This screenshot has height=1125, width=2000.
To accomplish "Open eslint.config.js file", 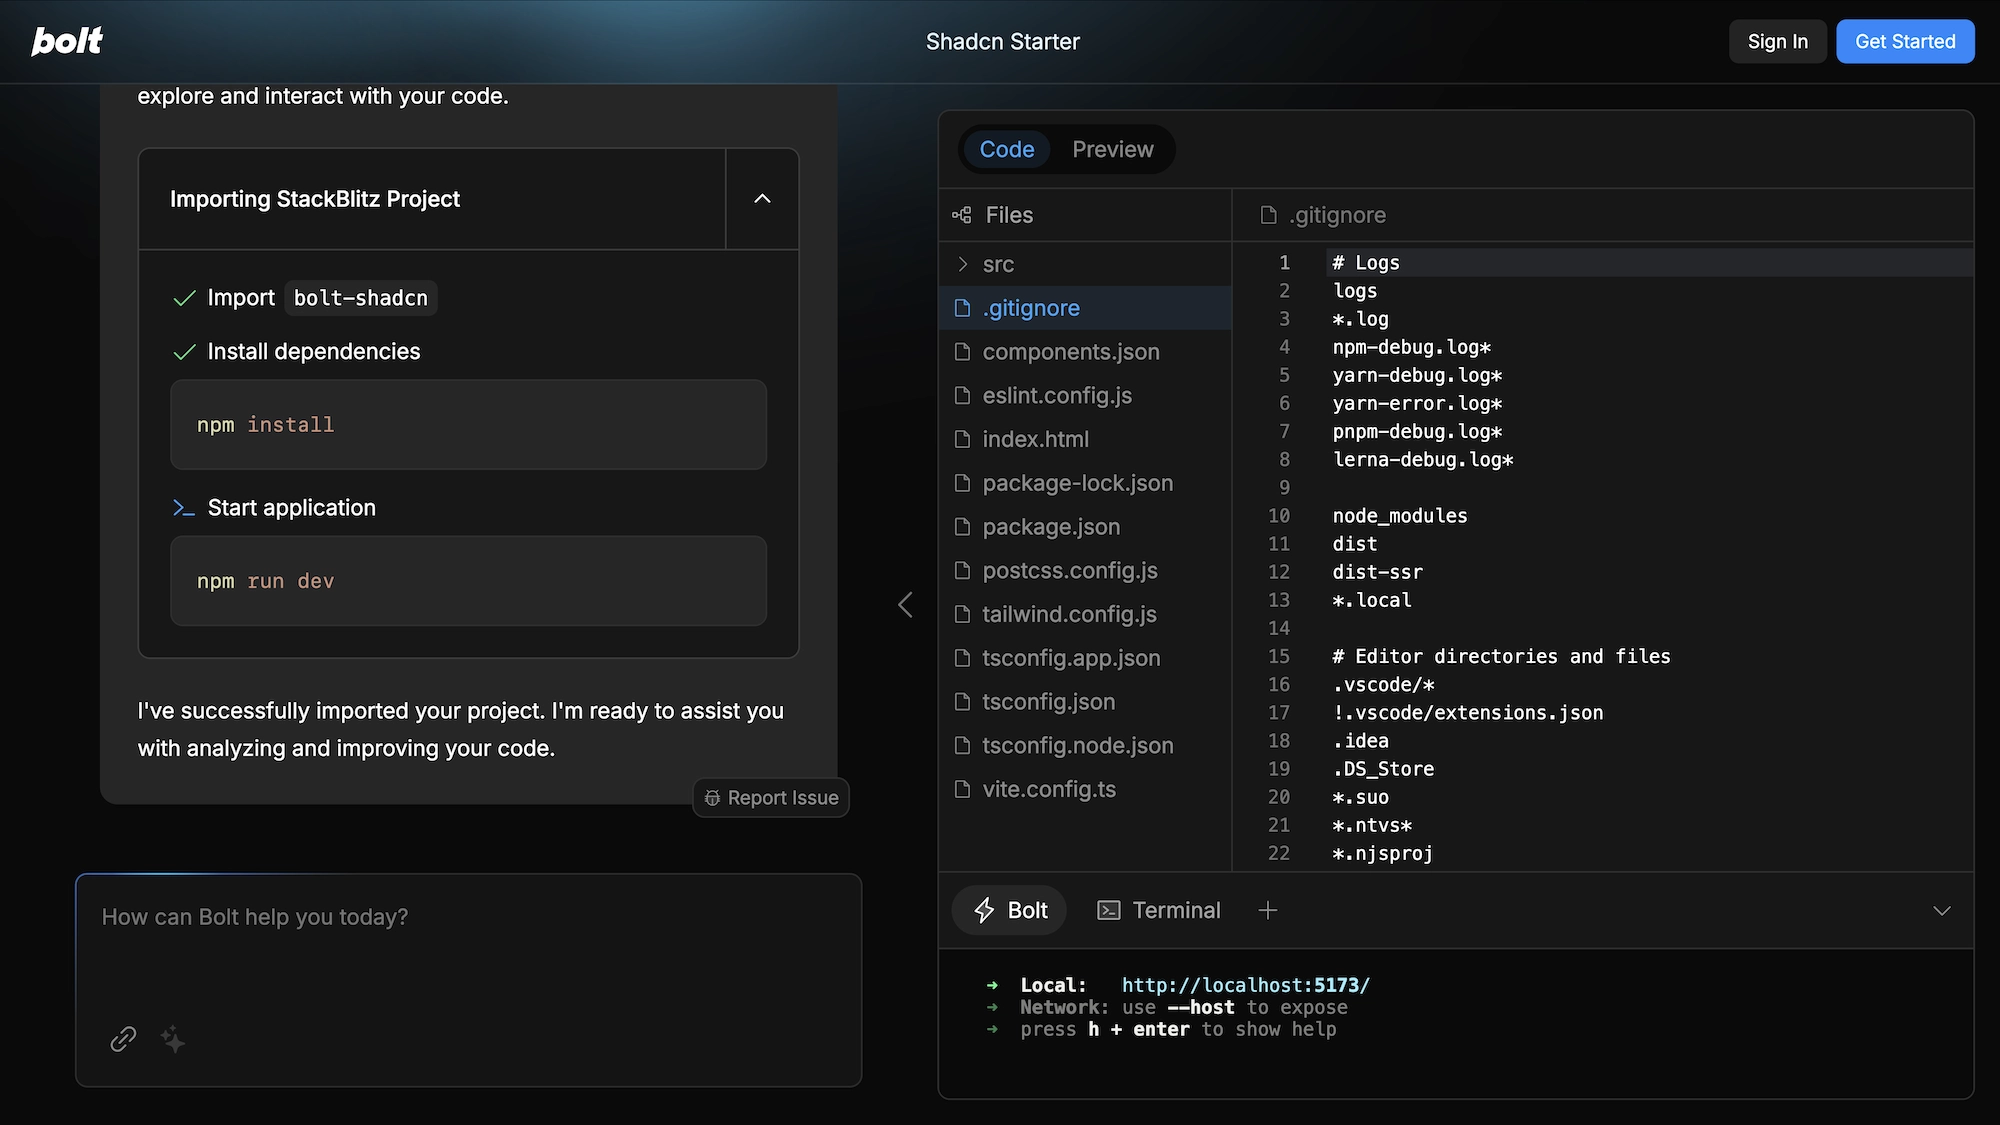I will pos(1085,395).
